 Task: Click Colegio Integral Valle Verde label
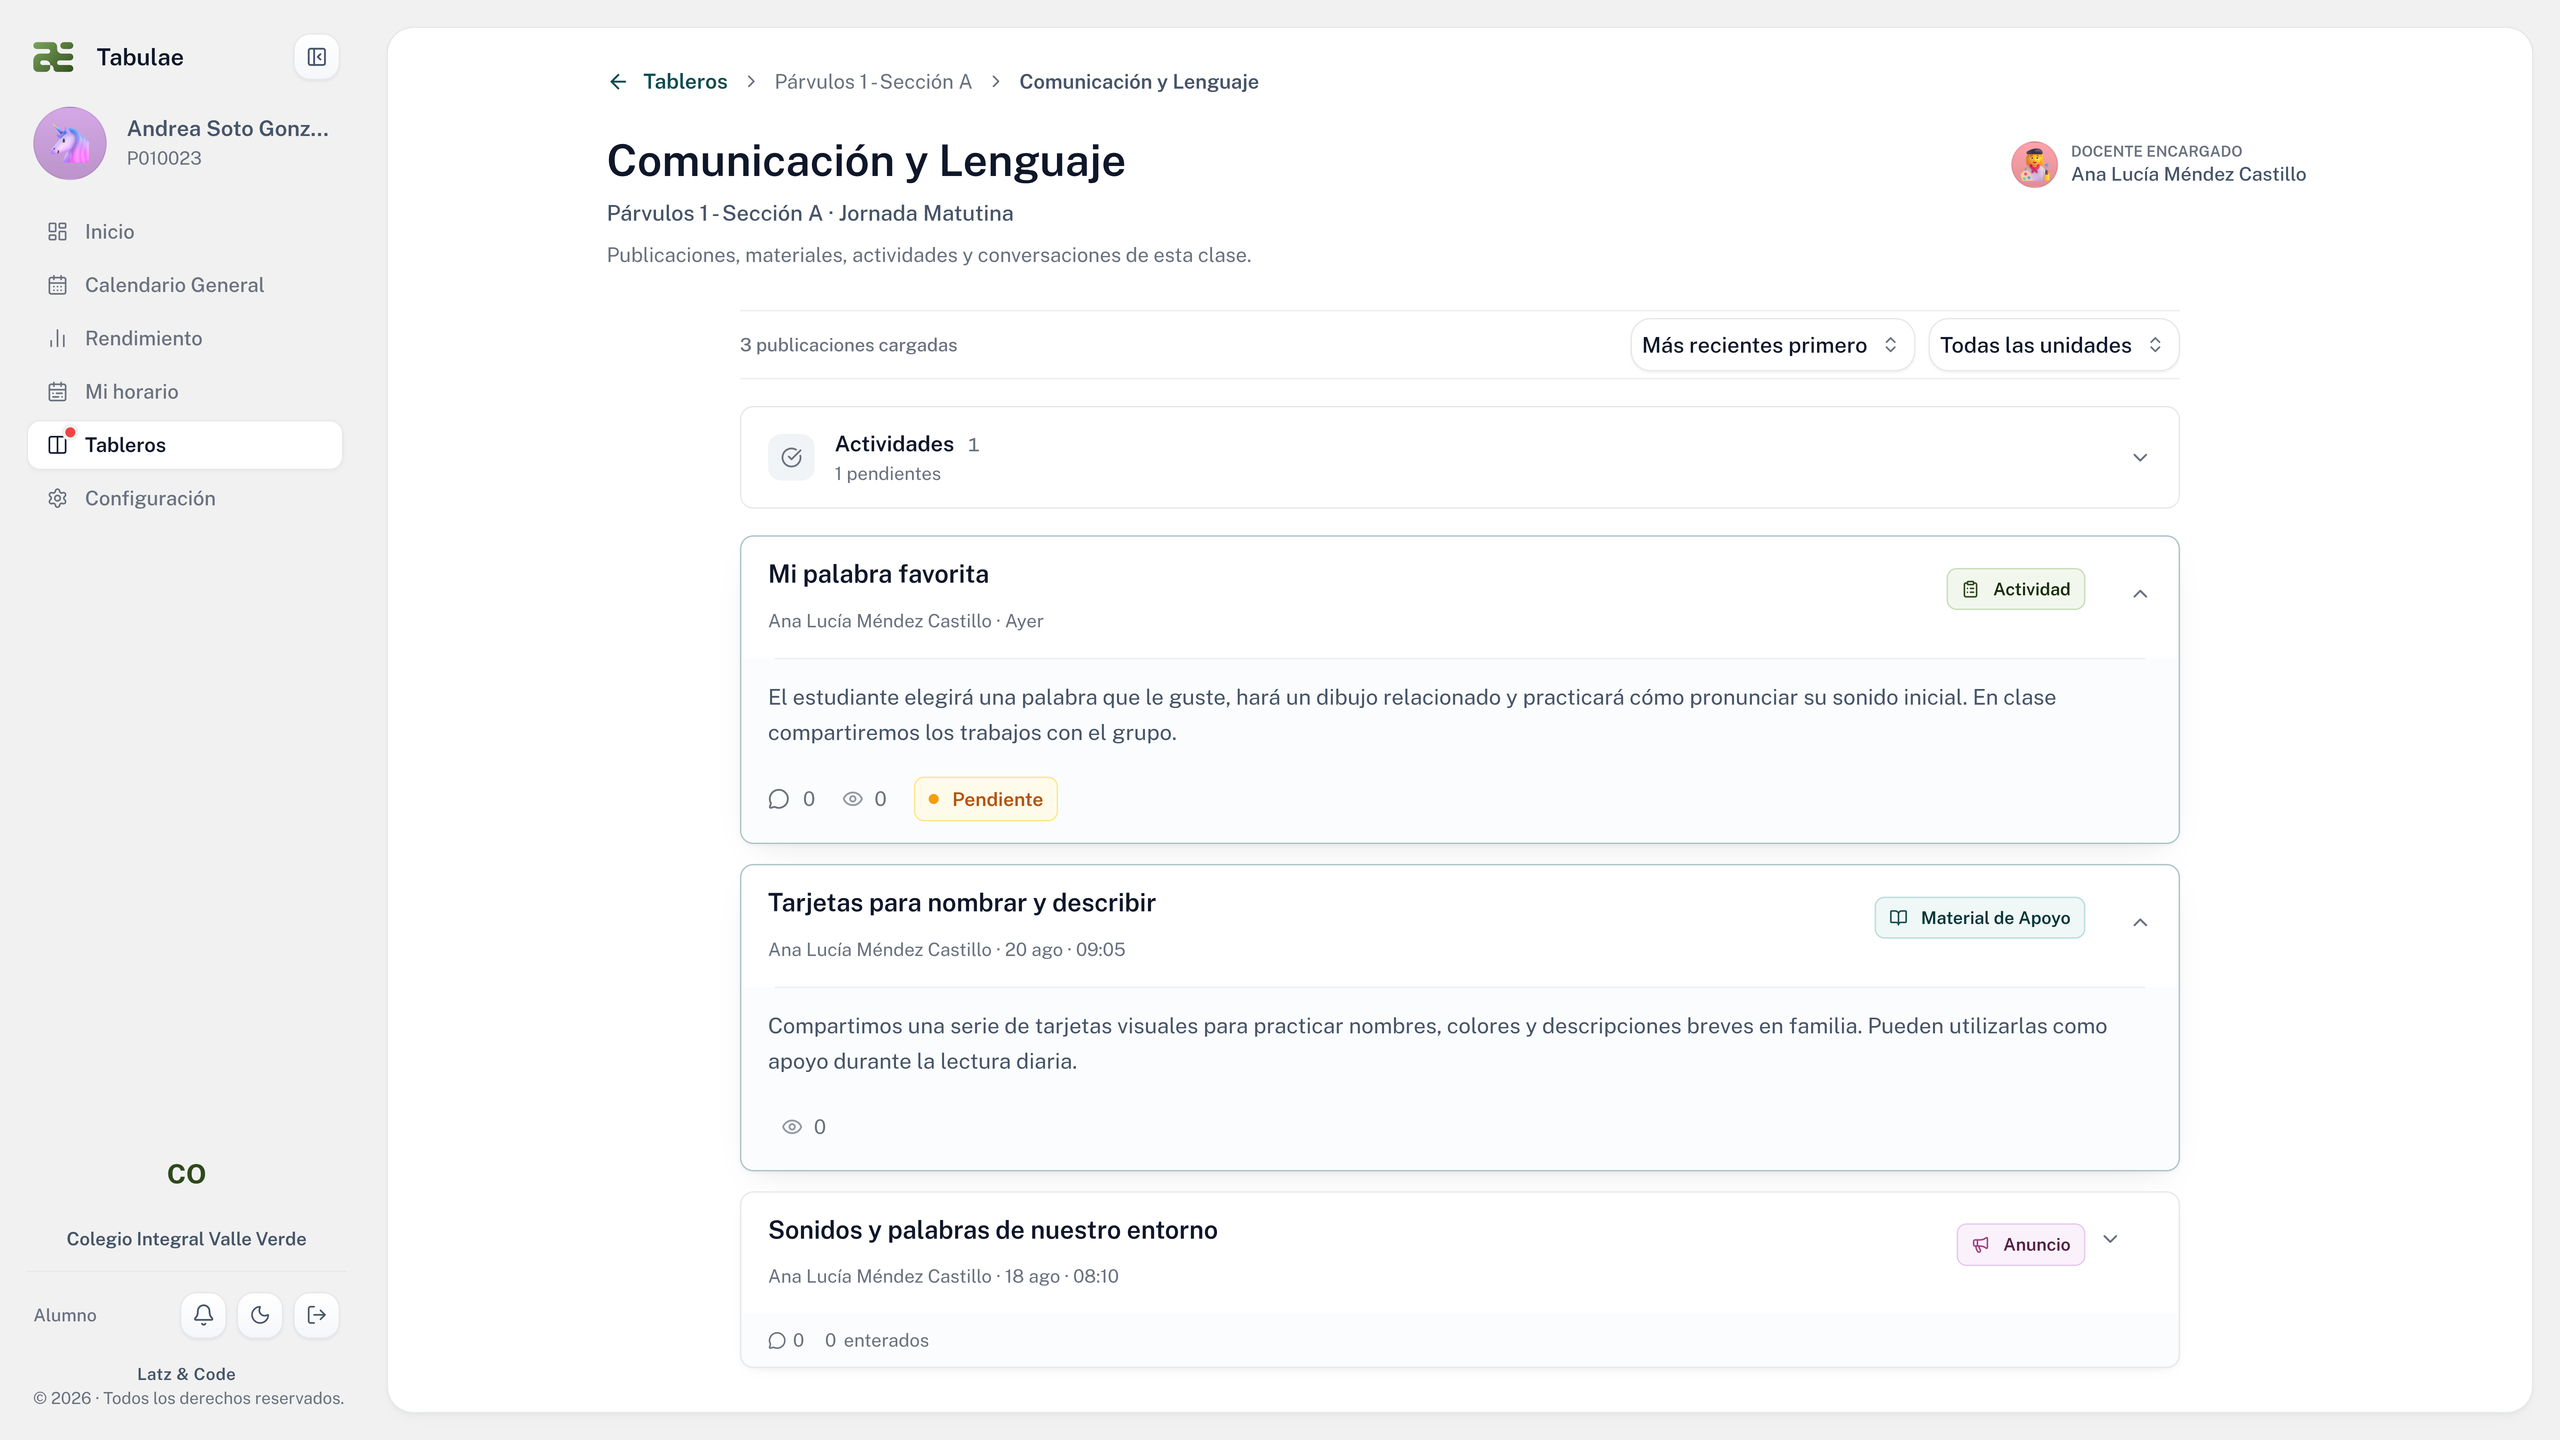pos(186,1239)
